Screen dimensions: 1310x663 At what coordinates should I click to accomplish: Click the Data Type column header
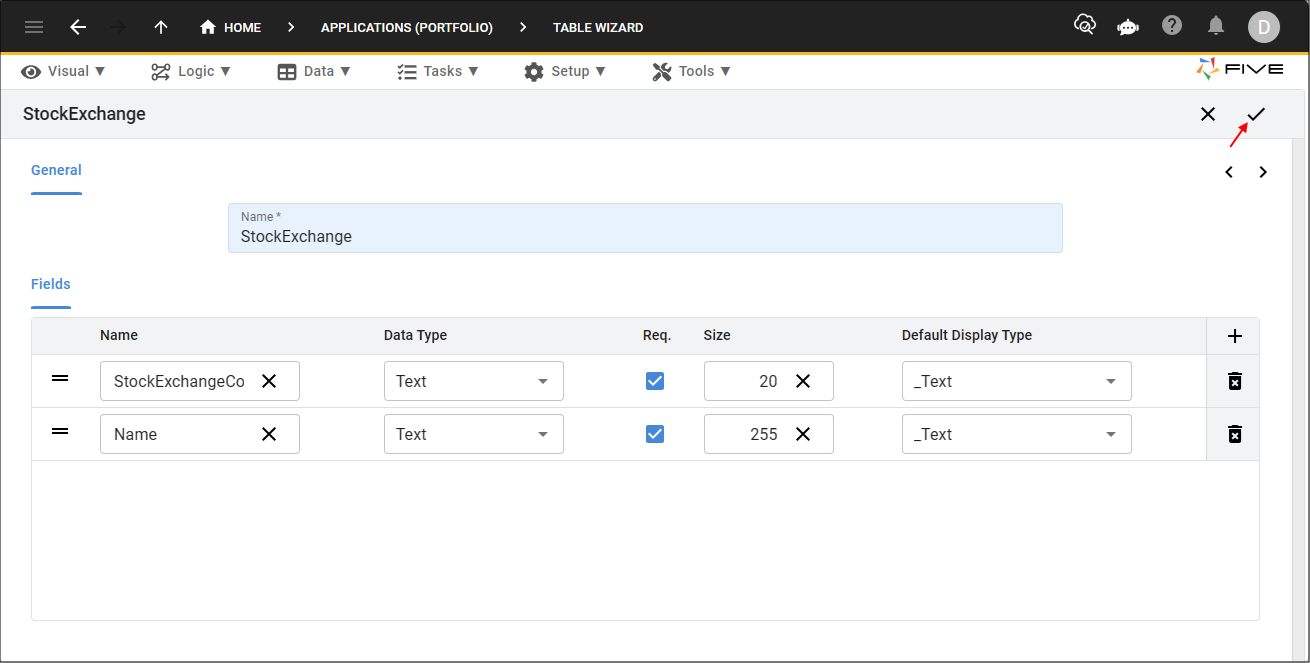(x=415, y=336)
